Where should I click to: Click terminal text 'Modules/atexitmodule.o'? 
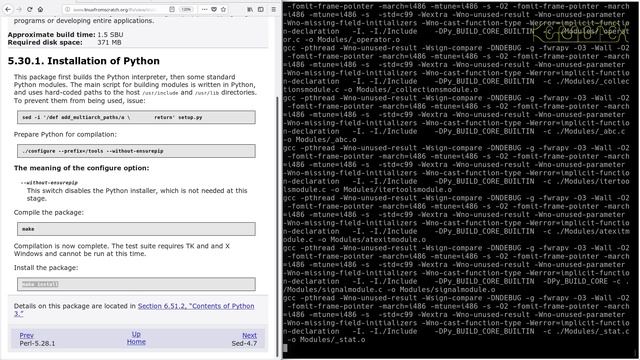378,240
